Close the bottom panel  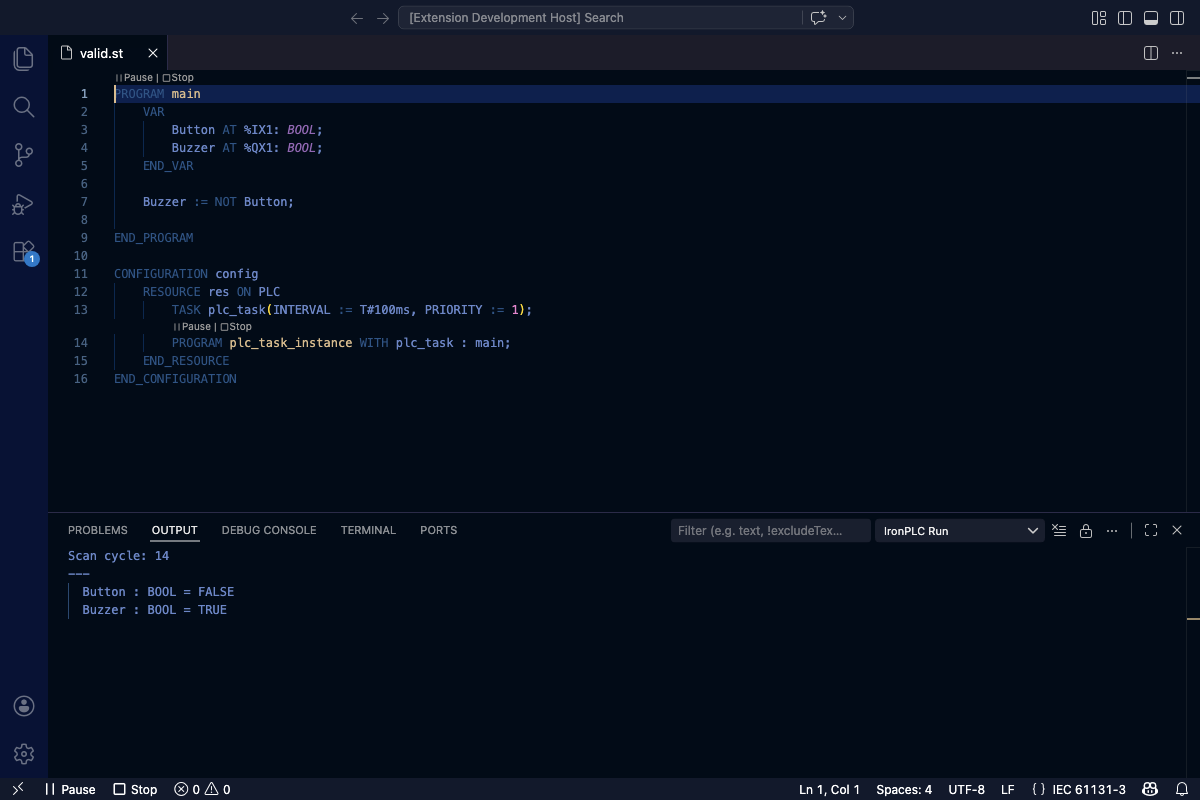pyautogui.click(x=1177, y=531)
